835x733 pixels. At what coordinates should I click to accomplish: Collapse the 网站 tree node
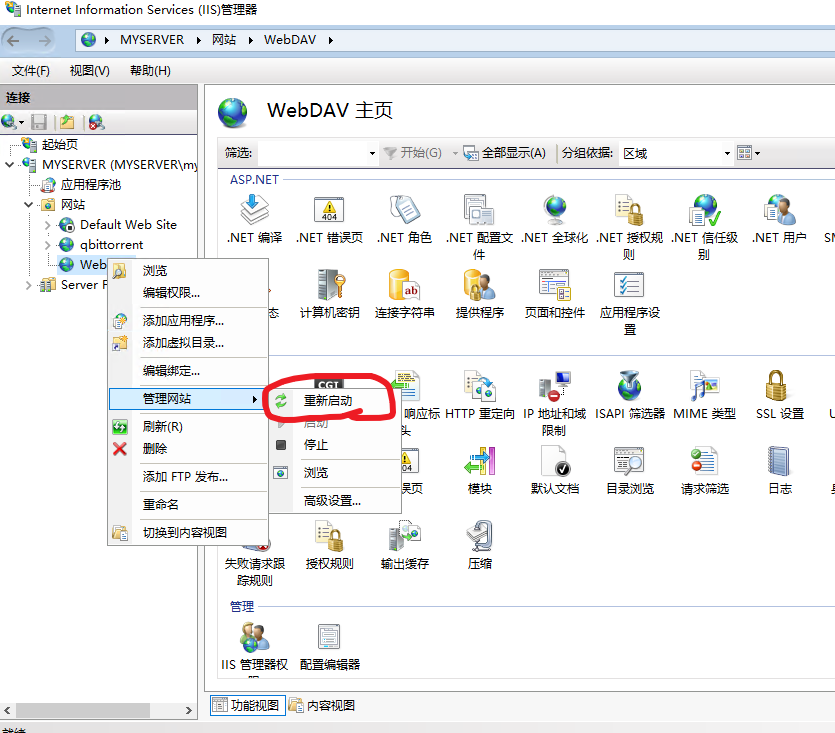(28, 205)
